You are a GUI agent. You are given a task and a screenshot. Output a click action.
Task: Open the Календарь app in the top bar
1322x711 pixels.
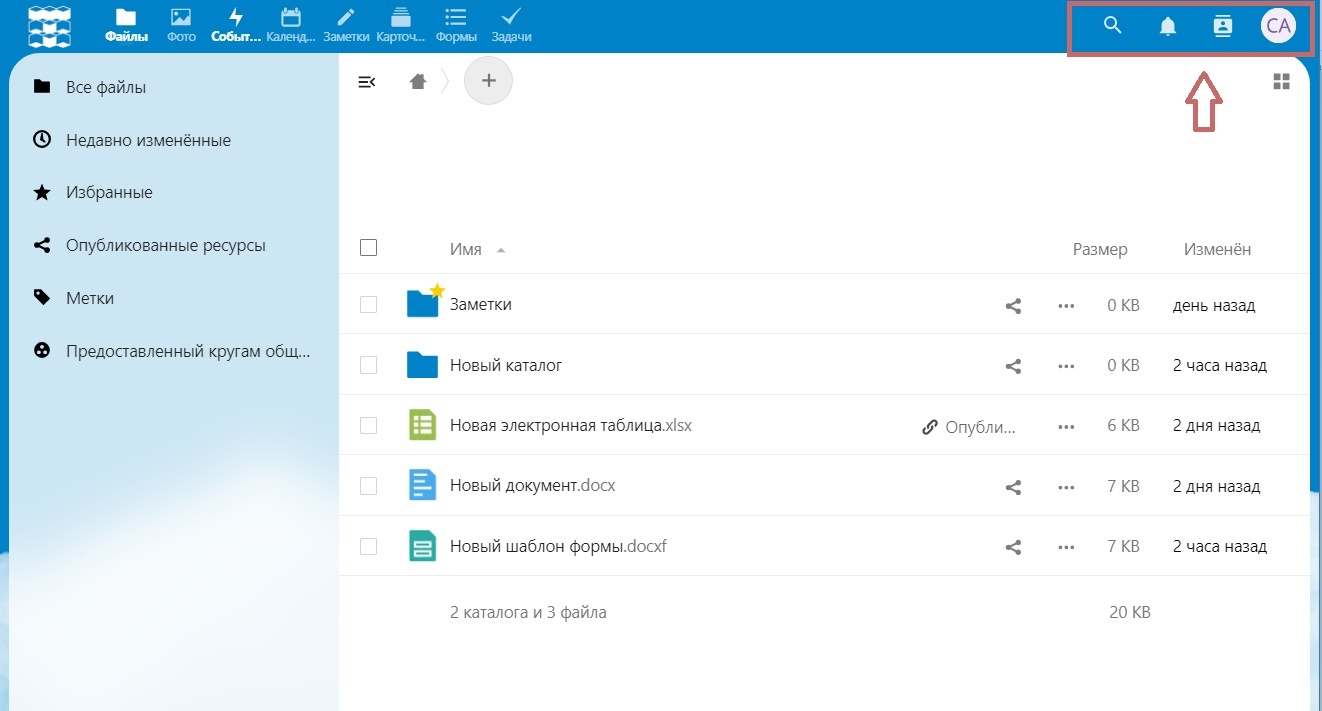291,25
